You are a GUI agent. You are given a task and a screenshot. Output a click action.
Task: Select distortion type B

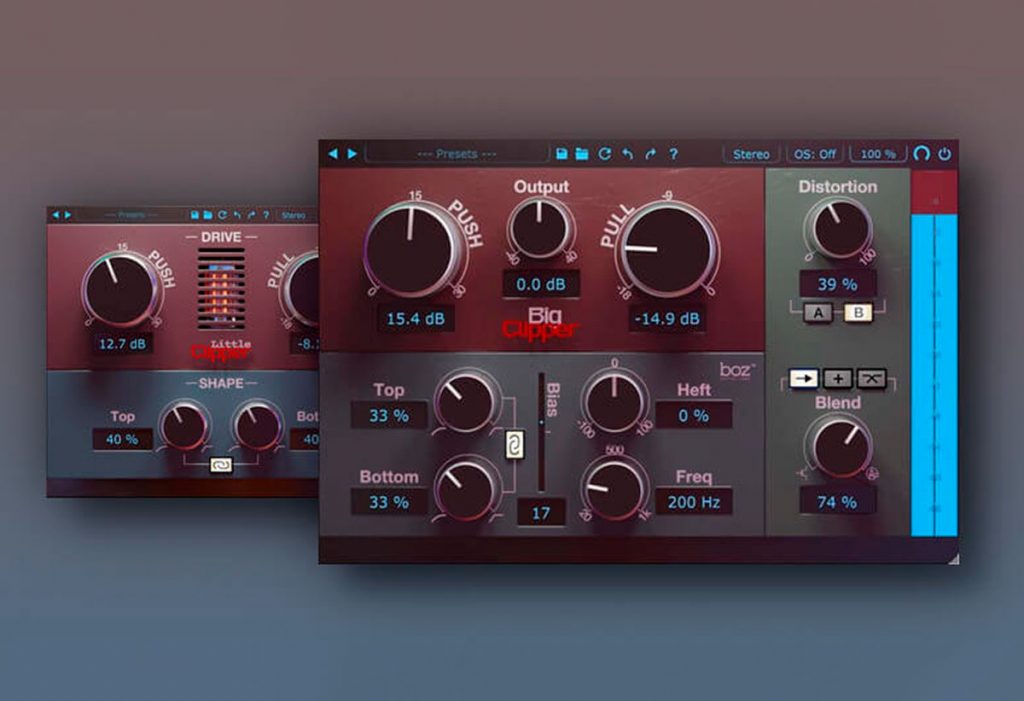pyautogui.click(x=858, y=313)
